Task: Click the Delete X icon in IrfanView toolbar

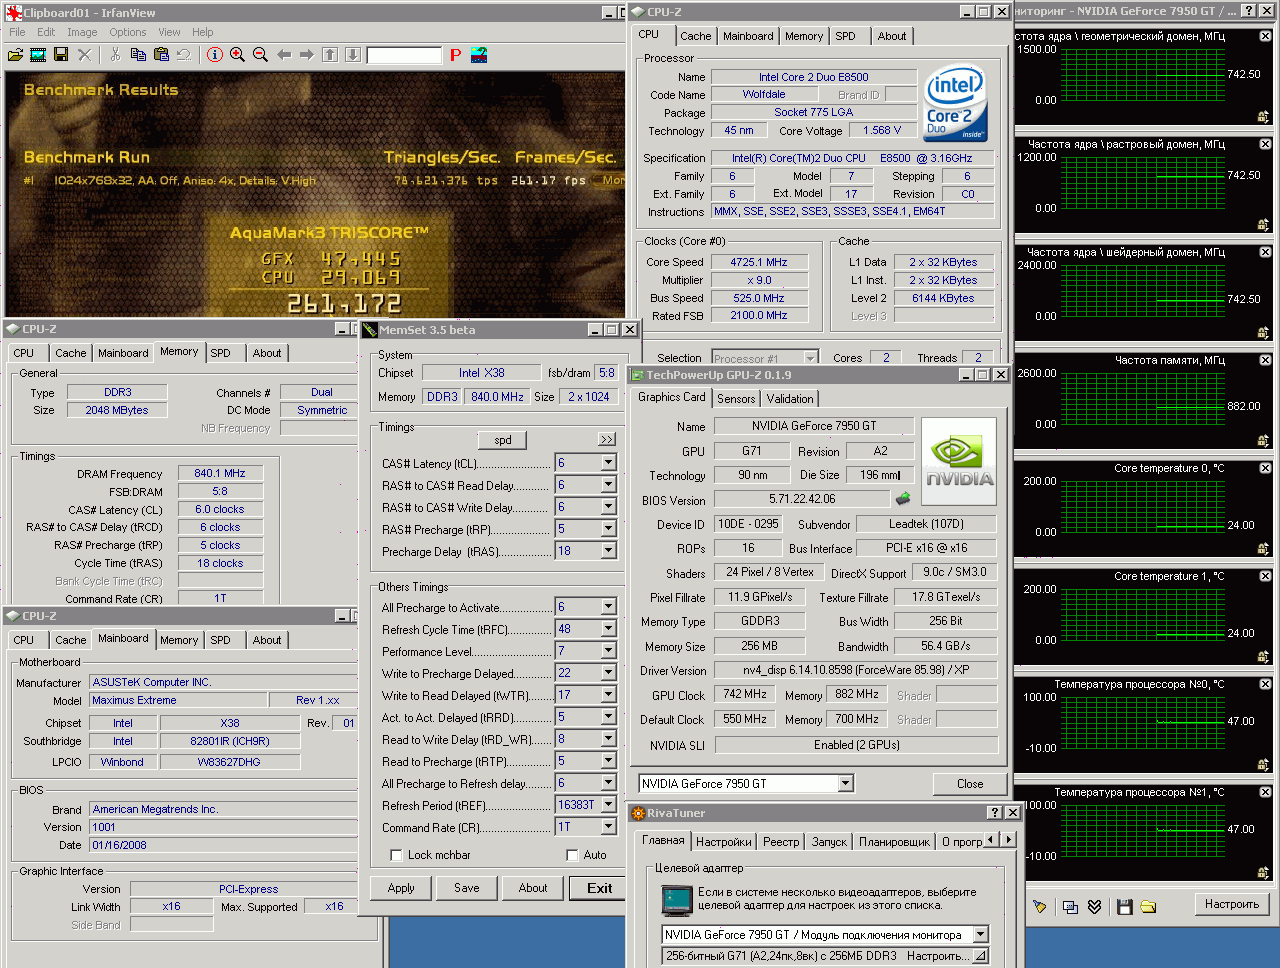Action: click(85, 55)
